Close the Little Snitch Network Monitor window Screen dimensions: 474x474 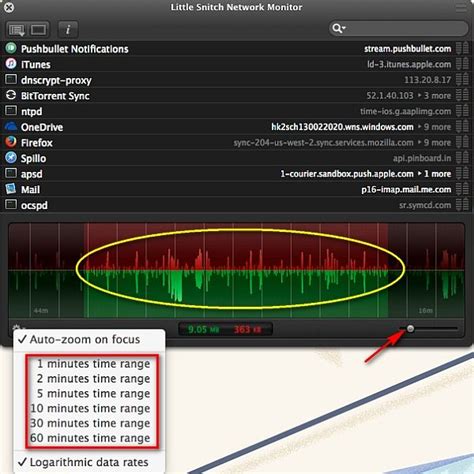point(9,7)
